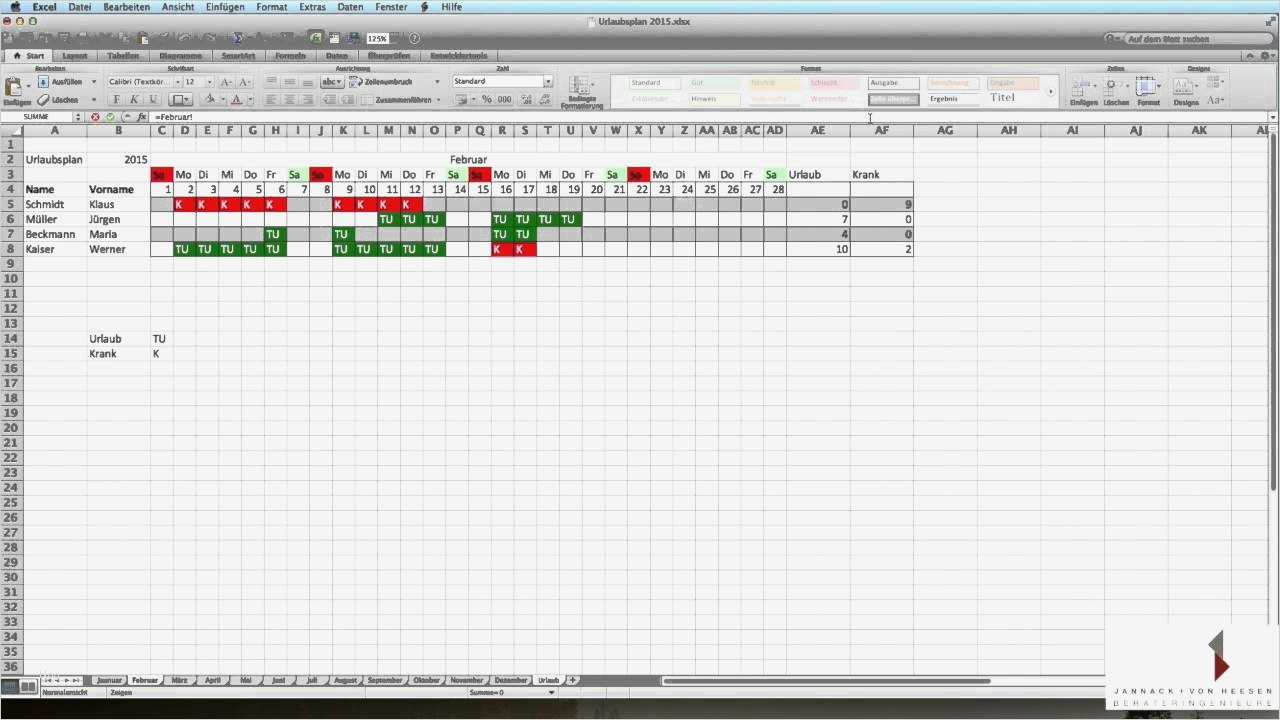1280x720 pixels.
Task: Align cell content to top
Action: point(272,82)
